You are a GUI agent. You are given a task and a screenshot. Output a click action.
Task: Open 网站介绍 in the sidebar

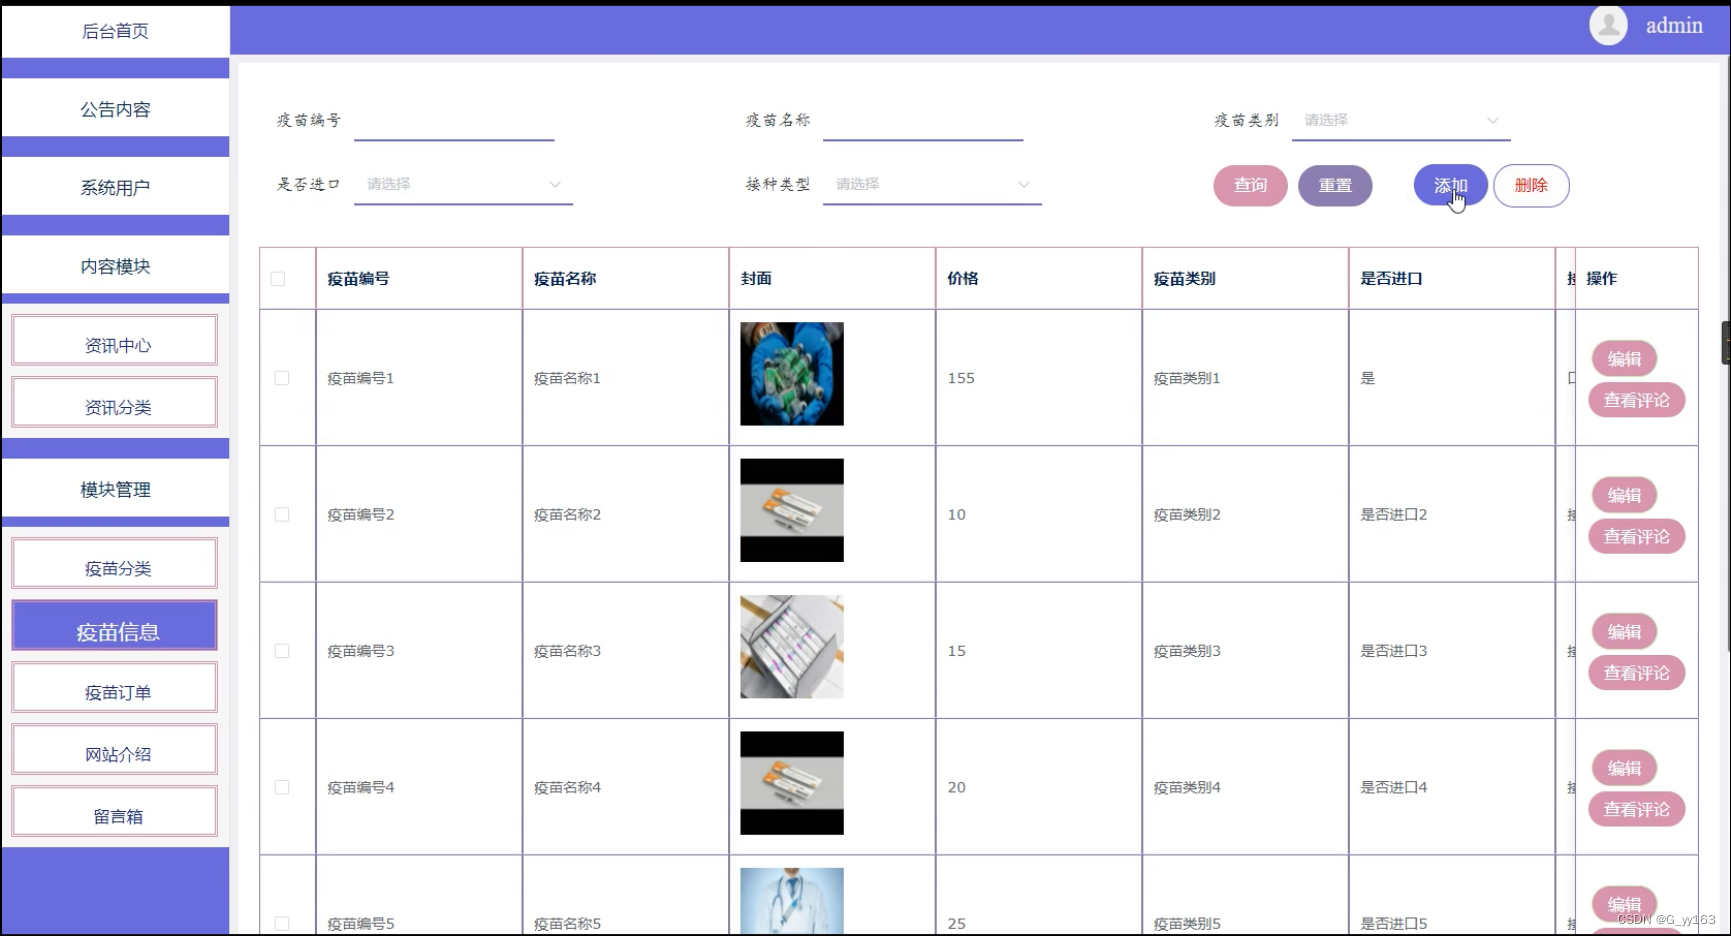click(x=115, y=750)
